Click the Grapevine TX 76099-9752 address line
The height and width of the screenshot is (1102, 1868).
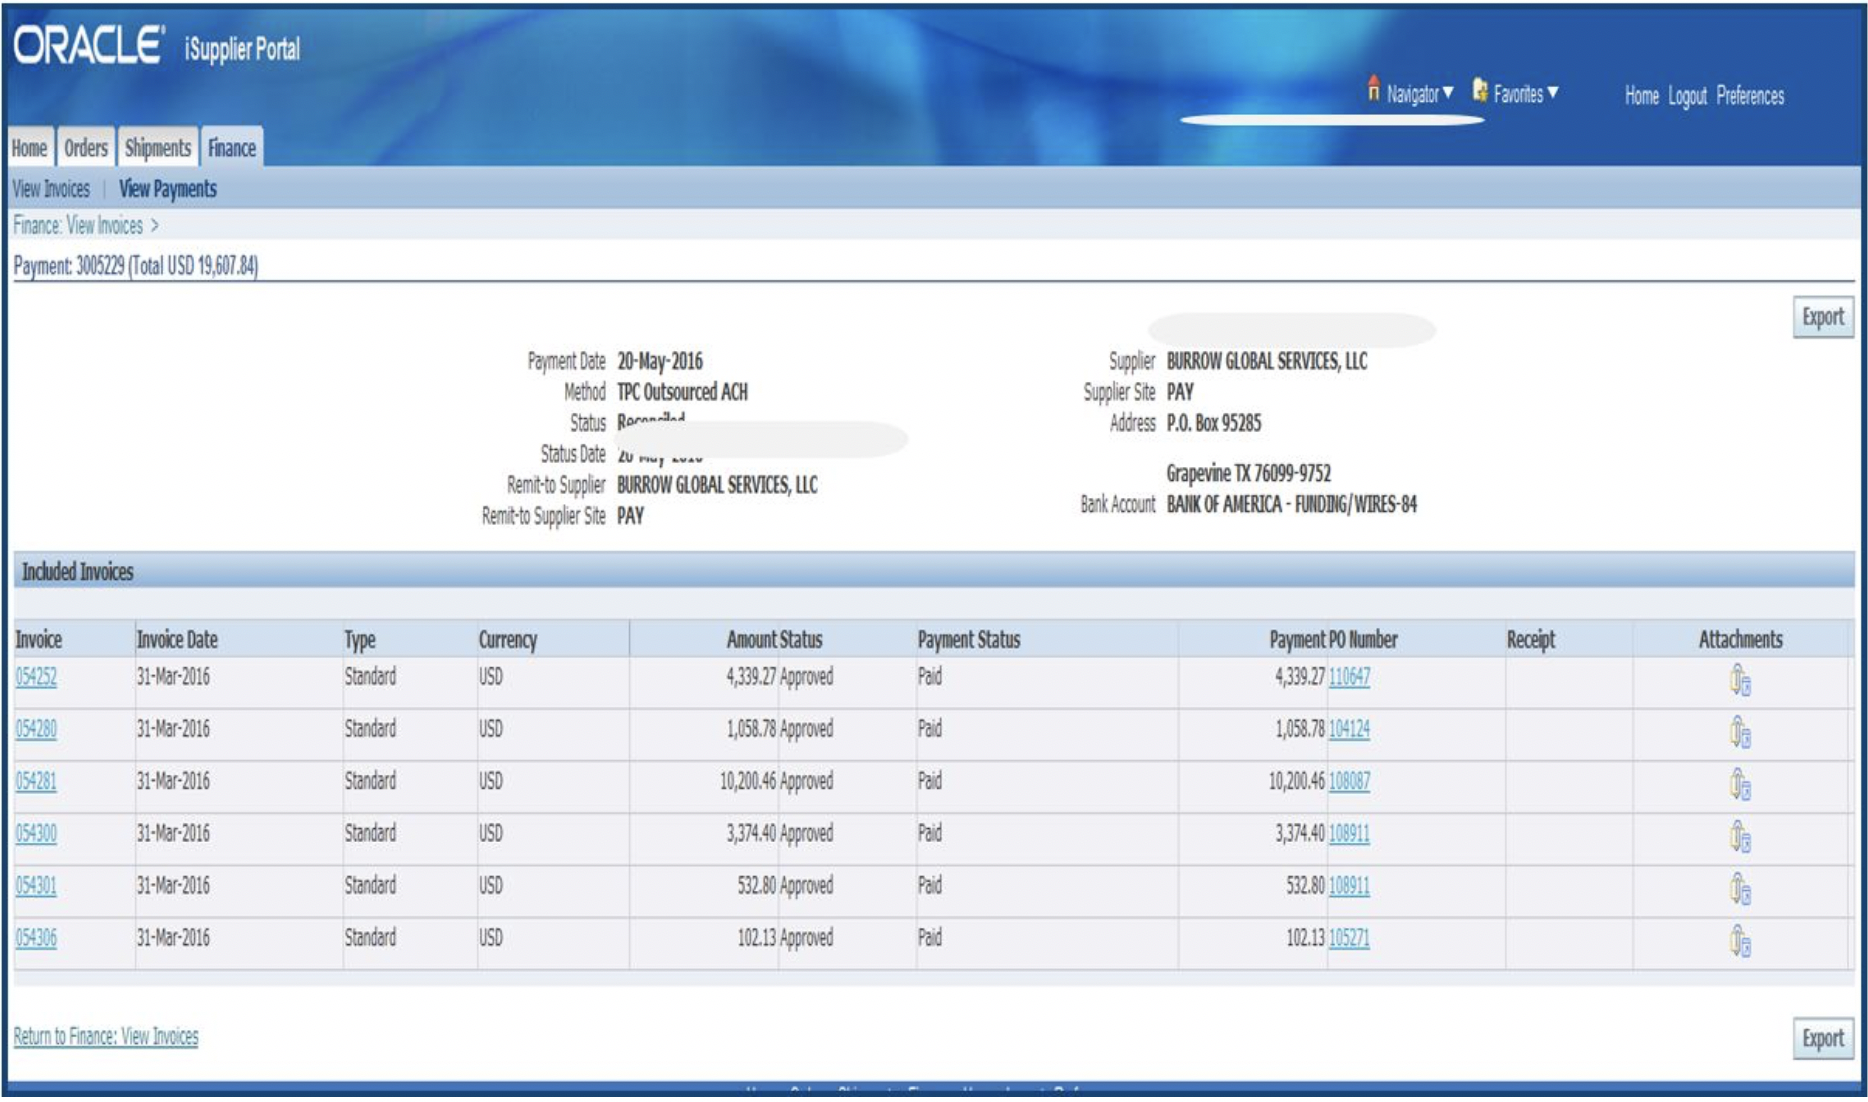tap(1249, 473)
